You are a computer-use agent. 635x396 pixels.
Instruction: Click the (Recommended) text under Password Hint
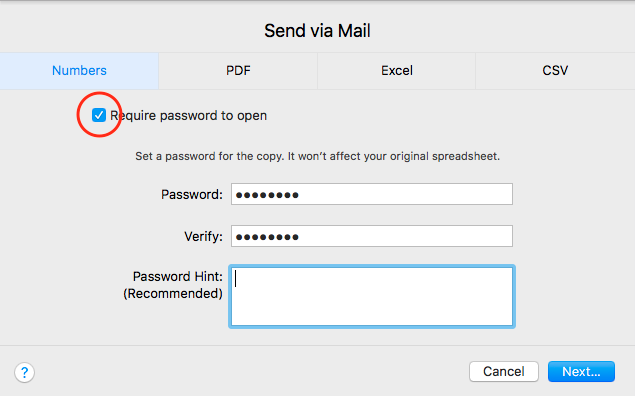point(173,294)
